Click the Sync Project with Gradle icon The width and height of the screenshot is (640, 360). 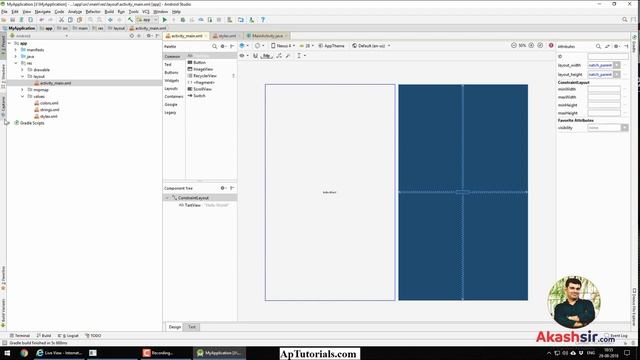pos(230,20)
